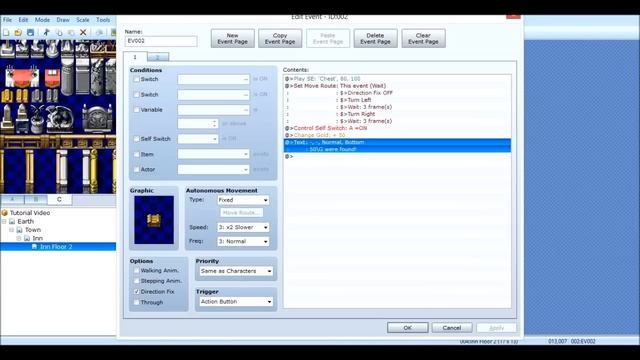Toggle the Walking Anim. option
This screenshot has width=640, height=360.
pos(136,270)
